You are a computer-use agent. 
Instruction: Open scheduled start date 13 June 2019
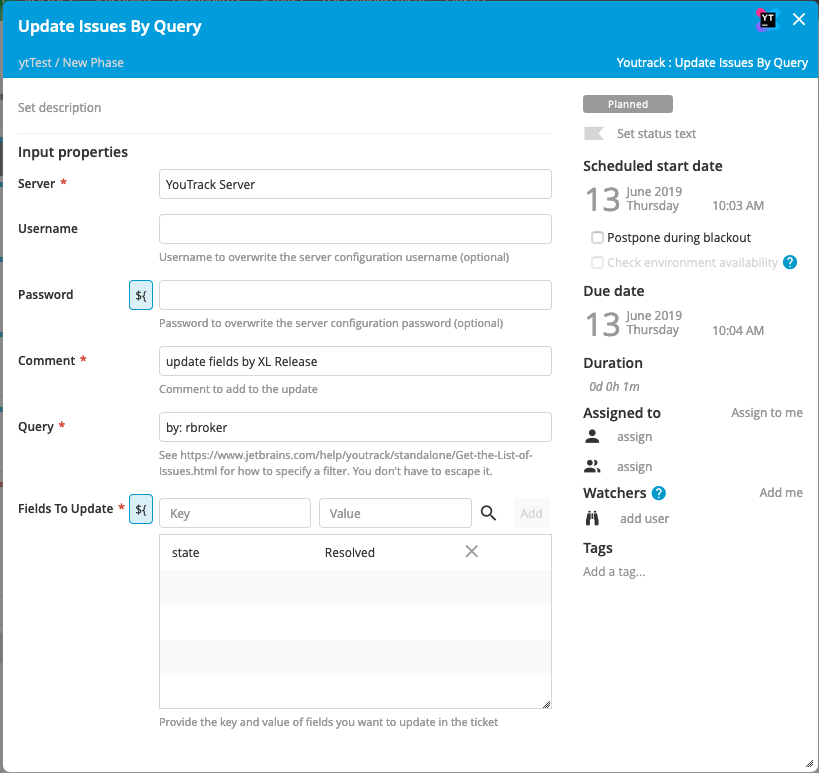634,199
